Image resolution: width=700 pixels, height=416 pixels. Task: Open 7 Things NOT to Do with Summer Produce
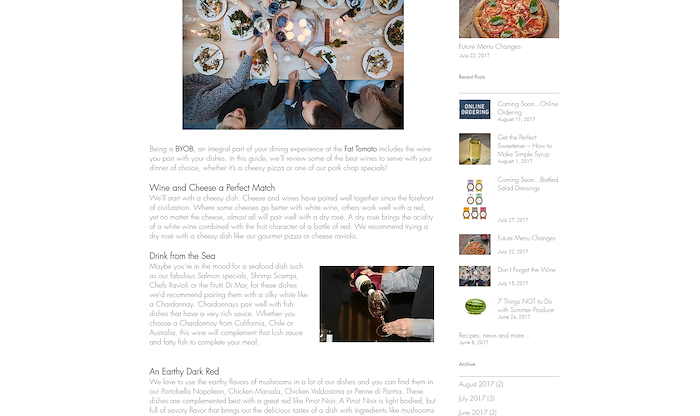point(525,305)
